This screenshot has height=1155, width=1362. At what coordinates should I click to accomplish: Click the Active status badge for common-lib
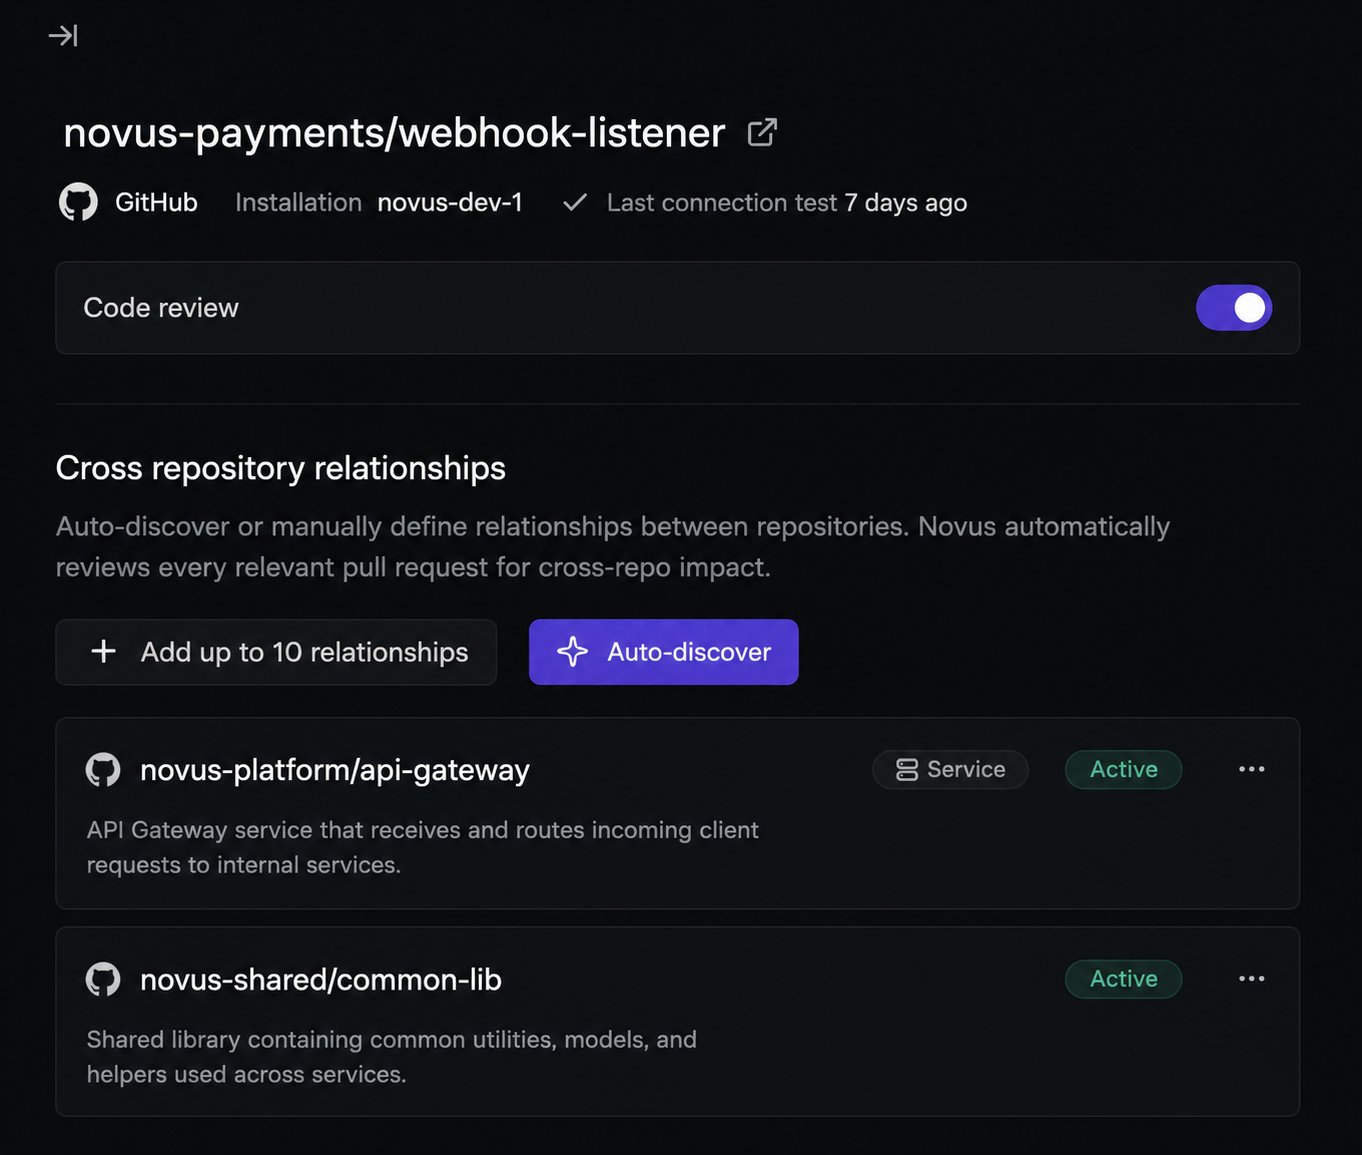[1124, 978]
